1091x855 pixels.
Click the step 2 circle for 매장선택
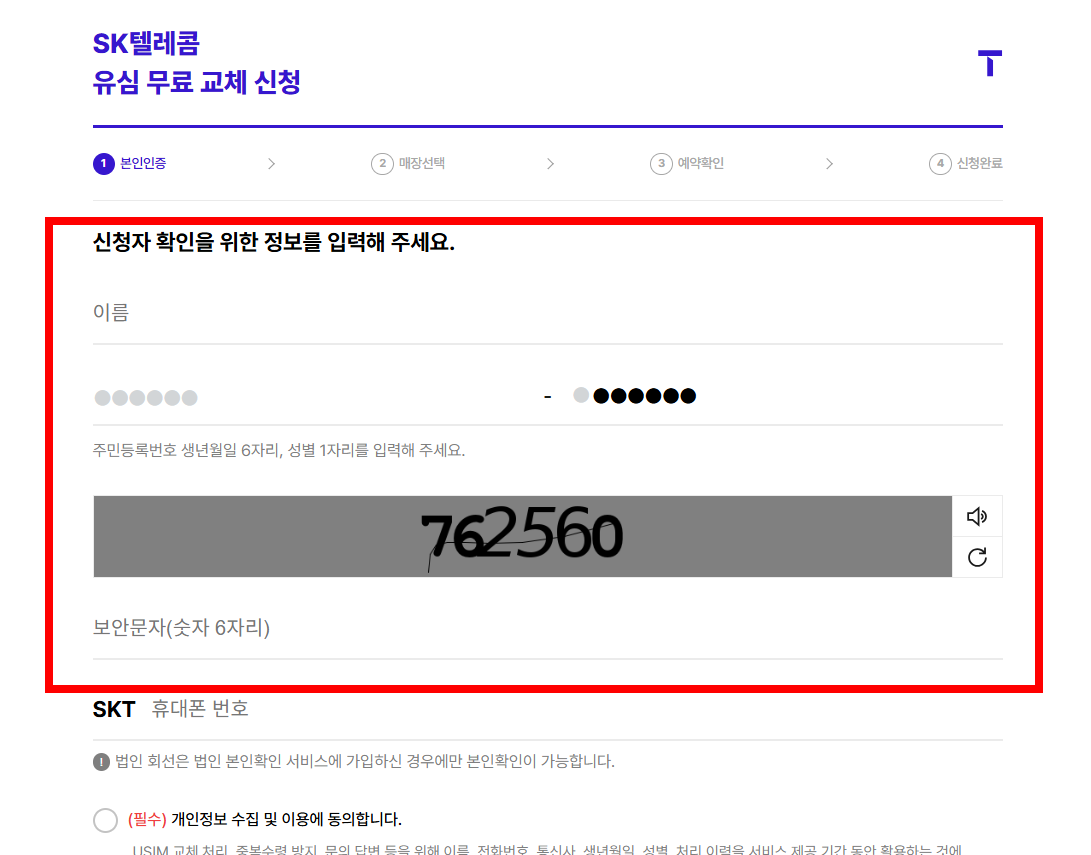coord(382,163)
